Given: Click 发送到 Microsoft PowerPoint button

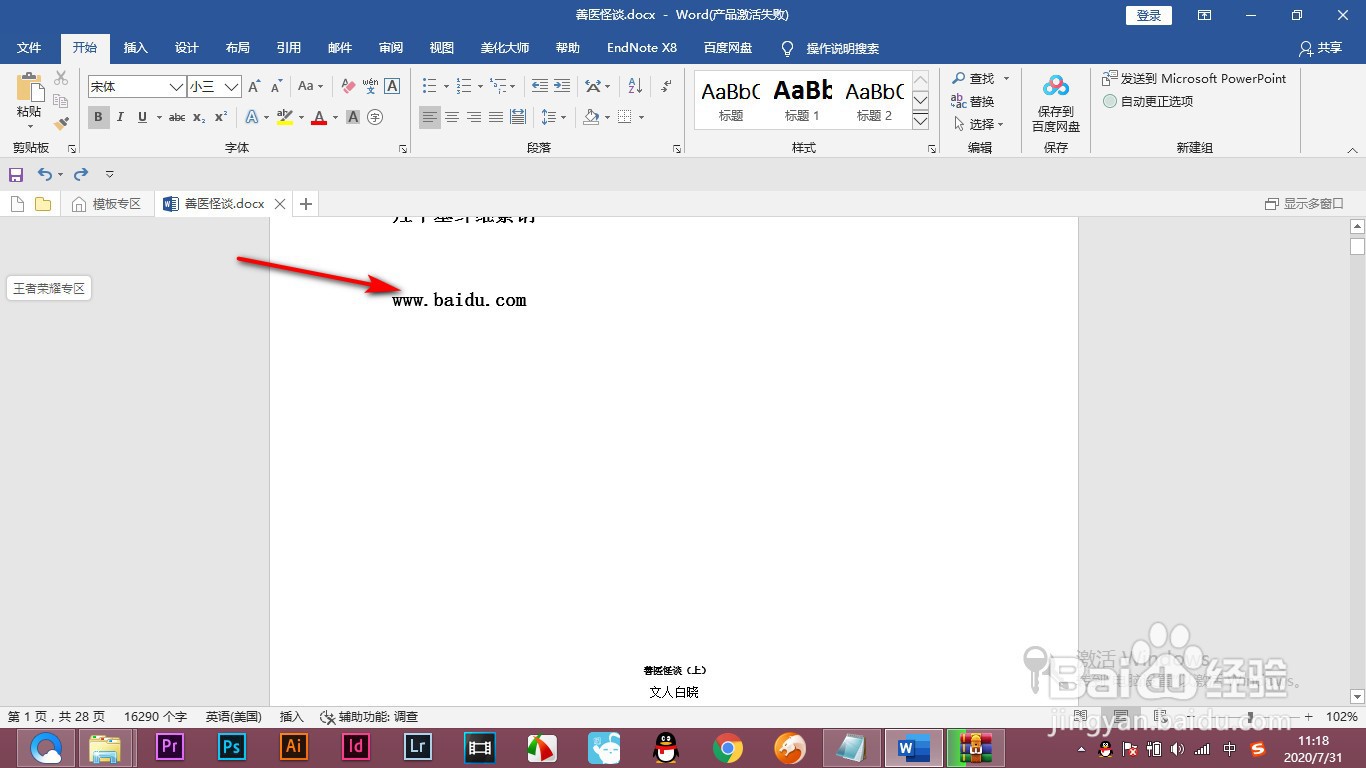Looking at the screenshot, I should point(1194,78).
